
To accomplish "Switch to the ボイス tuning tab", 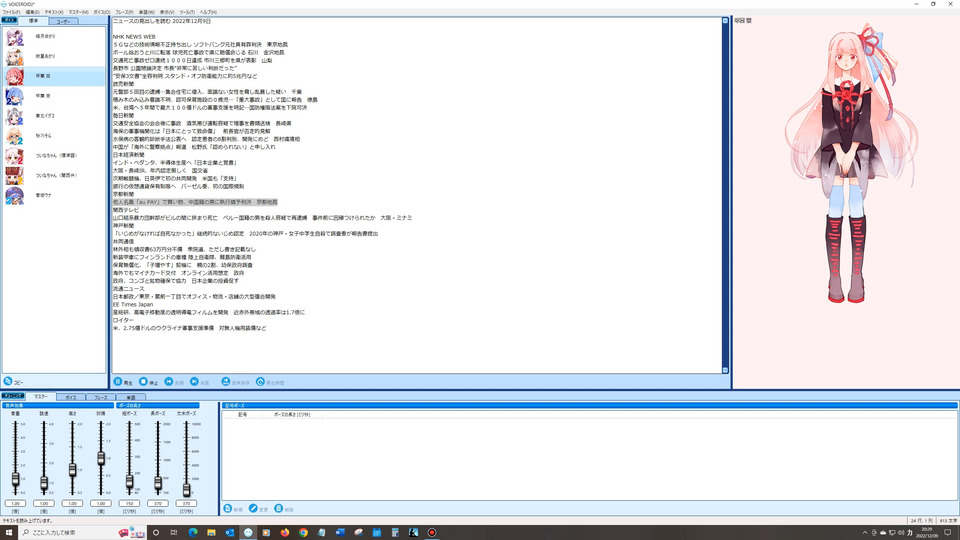I will coord(71,397).
